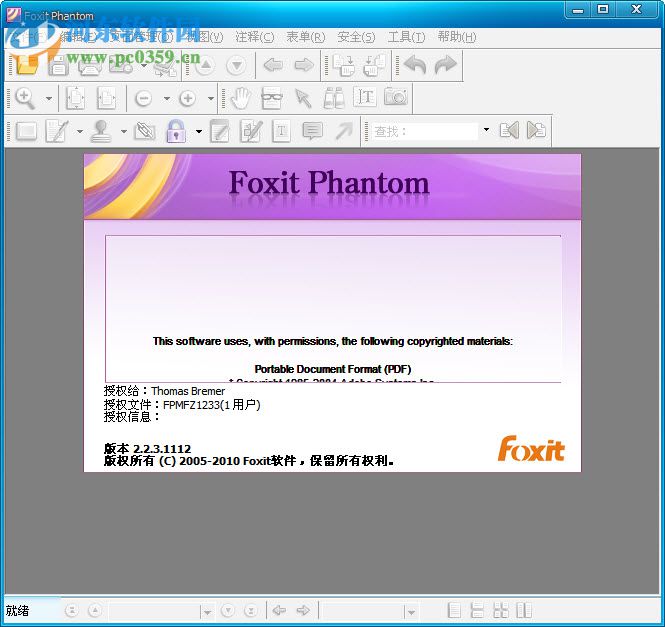The width and height of the screenshot is (665, 627).
Task: Click the Undo curved arrow icon
Action: pyautogui.click(x=415, y=65)
